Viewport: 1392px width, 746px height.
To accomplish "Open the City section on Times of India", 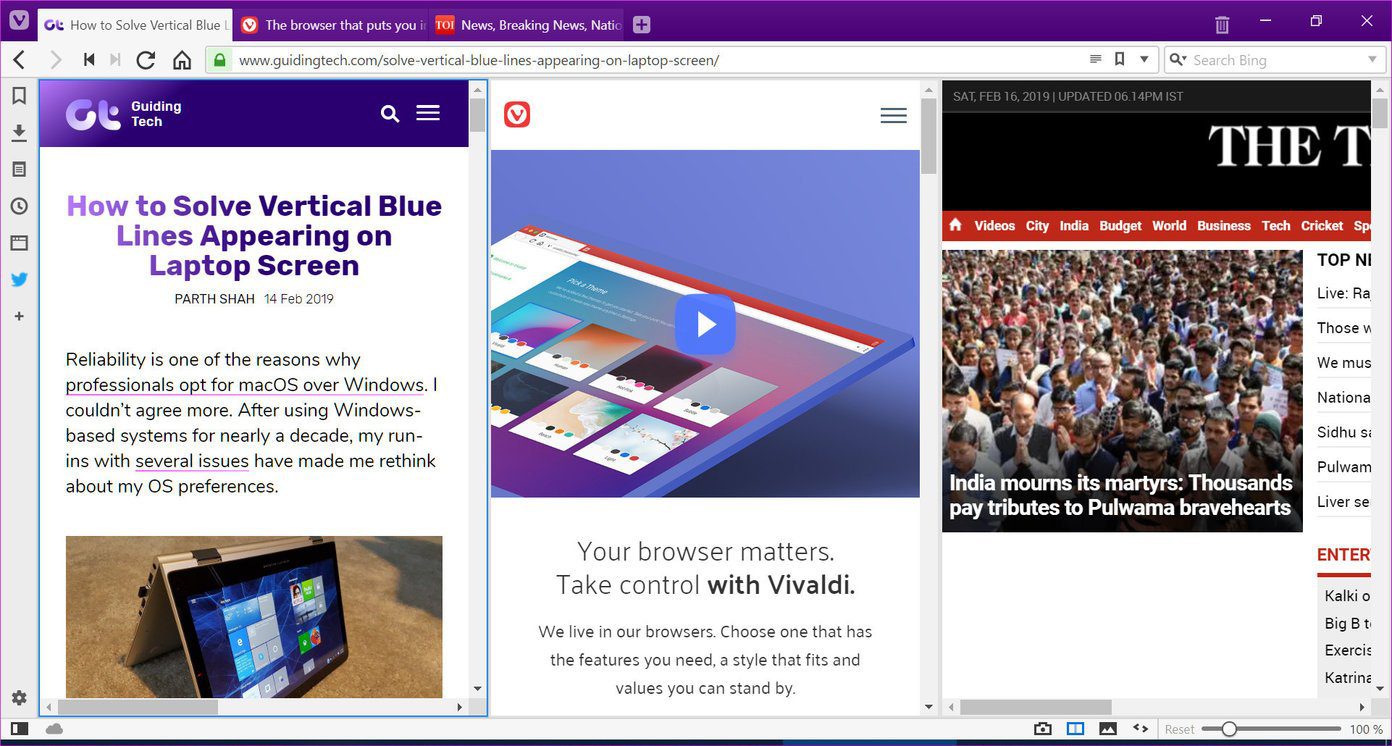I will pos(1037,225).
